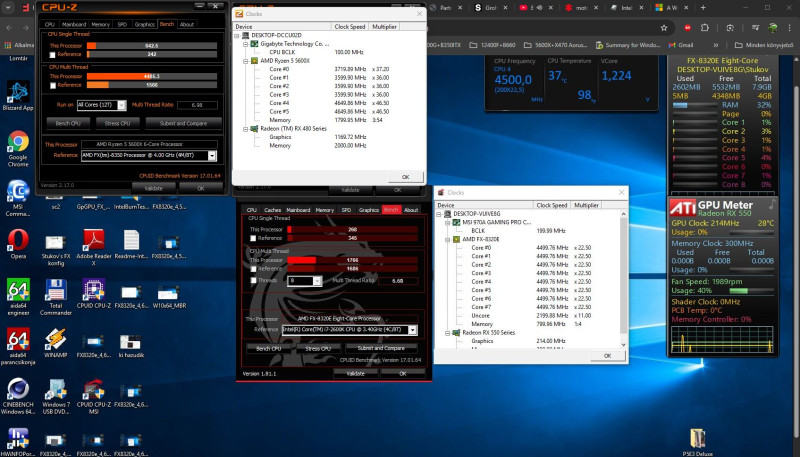Enable the Threads checkbox in red CPU-Z
This screenshot has height=457, width=800.
click(253, 280)
